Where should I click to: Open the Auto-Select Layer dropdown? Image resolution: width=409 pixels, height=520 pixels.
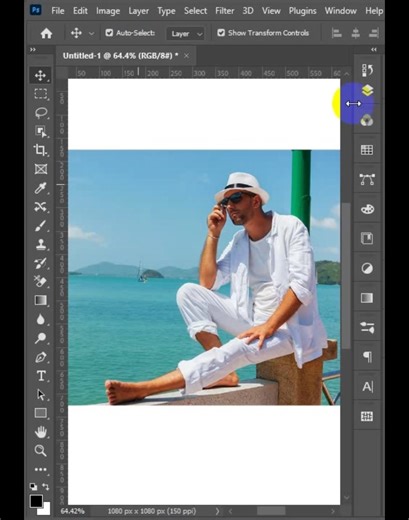pyautogui.click(x=185, y=34)
